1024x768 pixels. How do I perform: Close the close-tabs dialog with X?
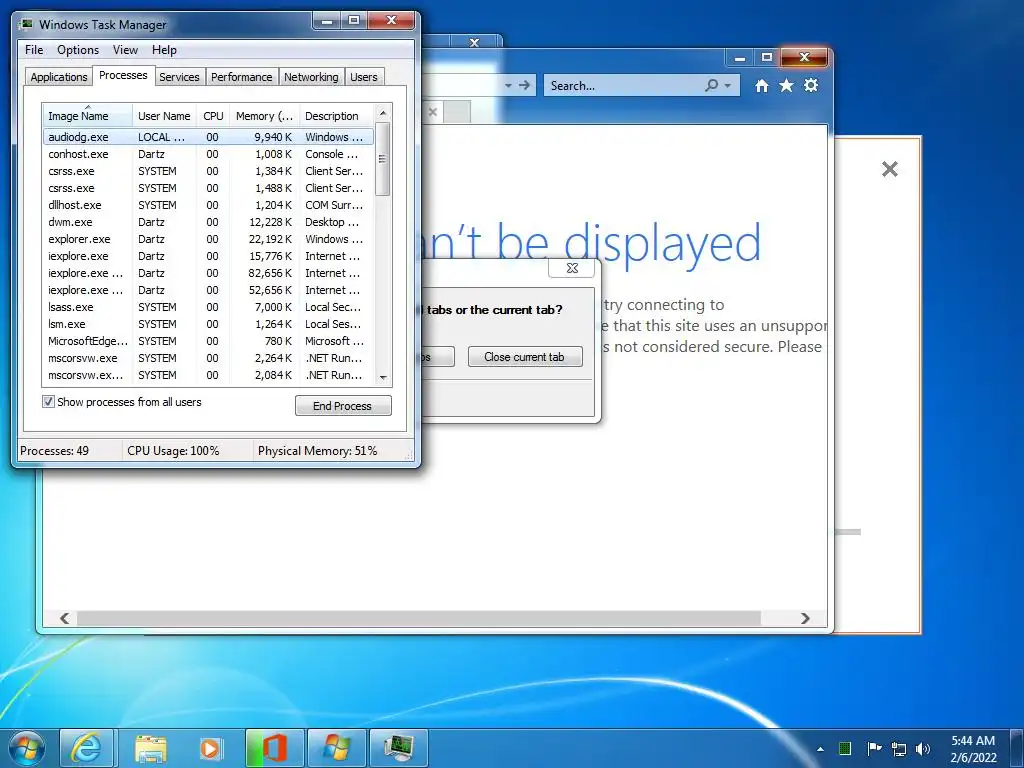[x=571, y=268]
